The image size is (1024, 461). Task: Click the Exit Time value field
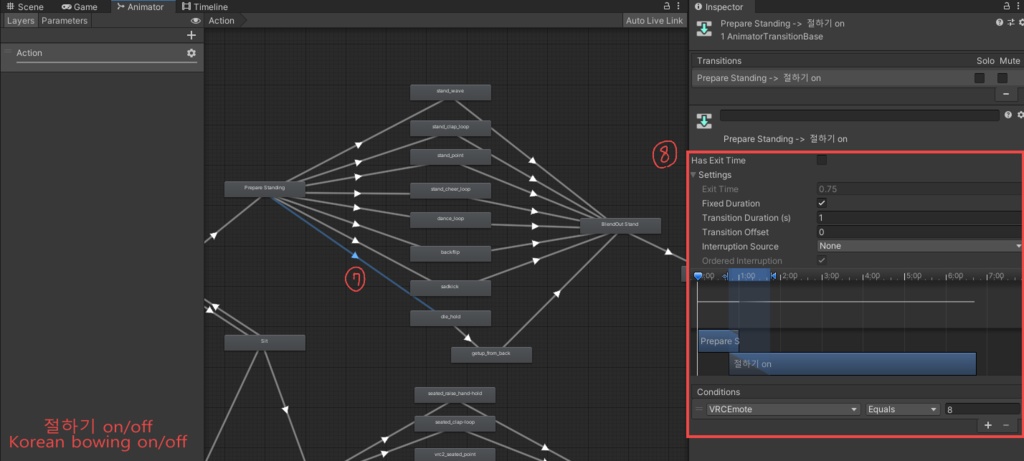click(920, 189)
